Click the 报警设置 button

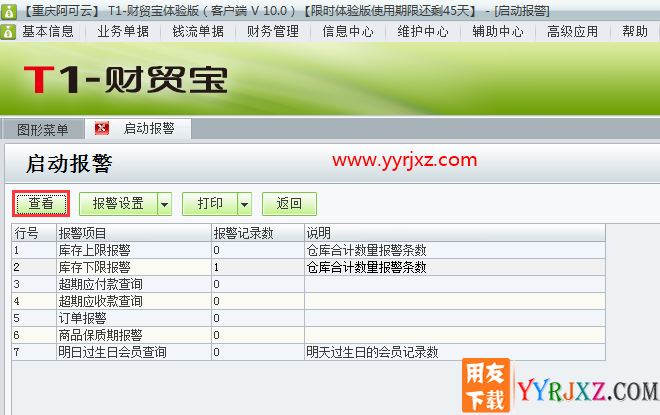[118, 204]
